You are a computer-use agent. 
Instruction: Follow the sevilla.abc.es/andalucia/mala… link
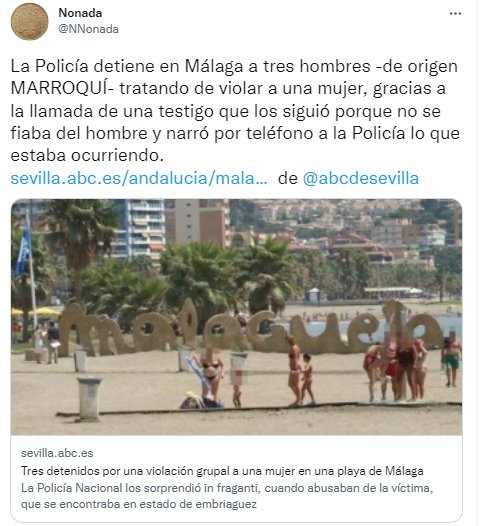click(x=139, y=178)
